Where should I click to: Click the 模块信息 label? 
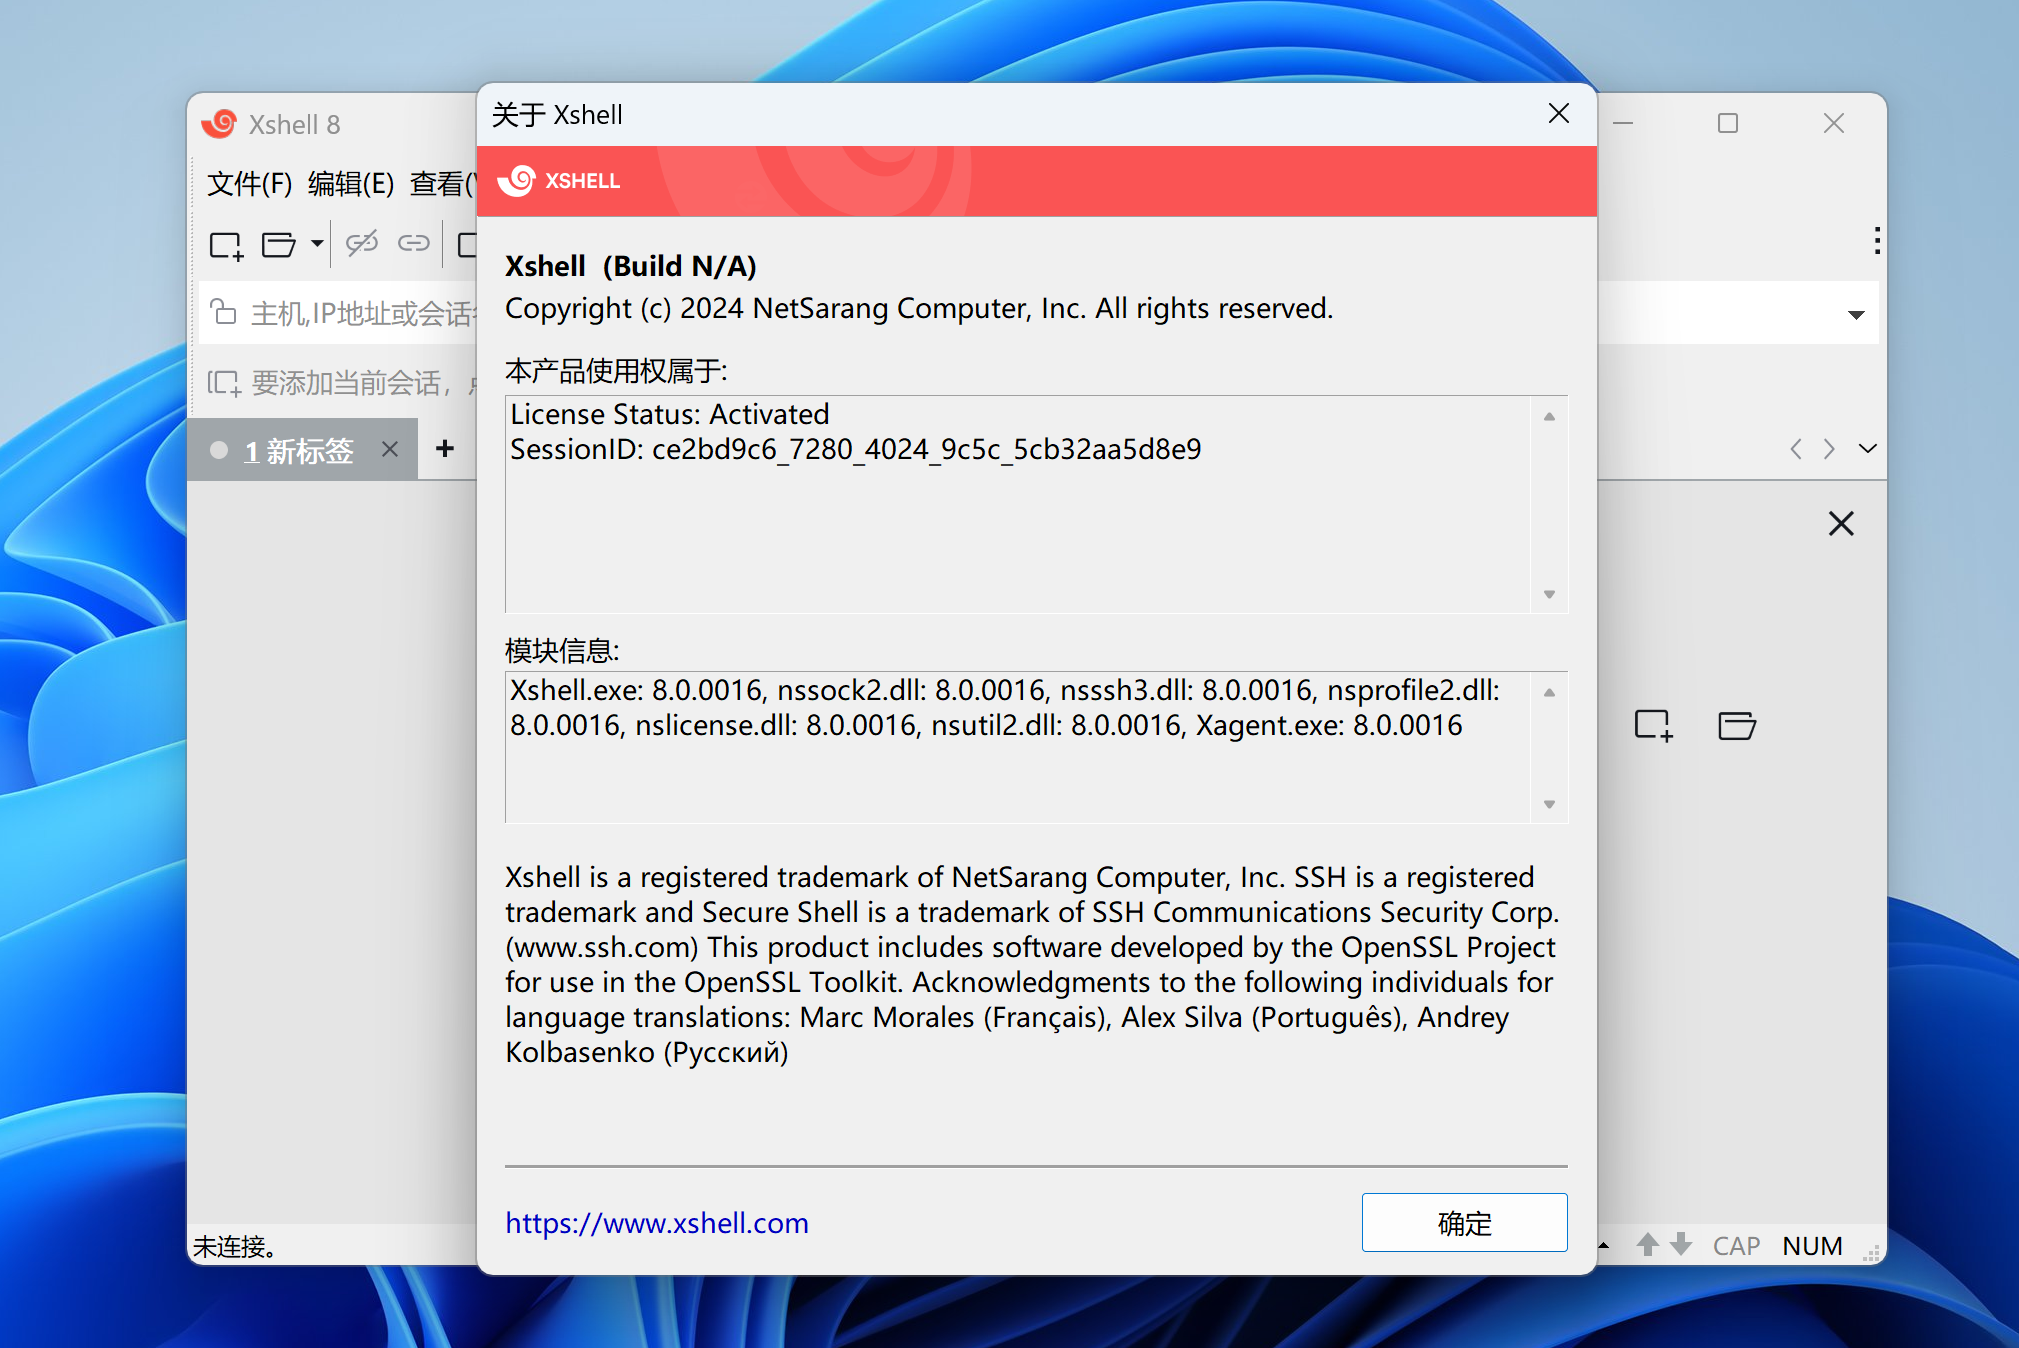click(x=562, y=651)
